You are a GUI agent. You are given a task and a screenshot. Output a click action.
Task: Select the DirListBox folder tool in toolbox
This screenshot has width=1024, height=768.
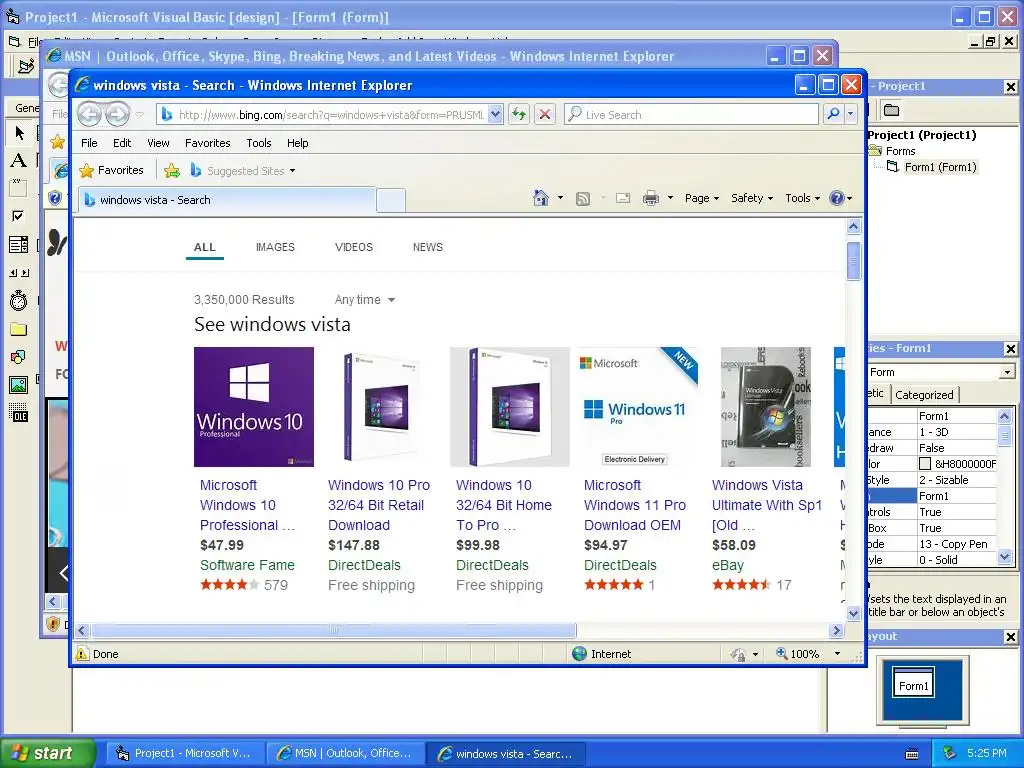pos(19,329)
